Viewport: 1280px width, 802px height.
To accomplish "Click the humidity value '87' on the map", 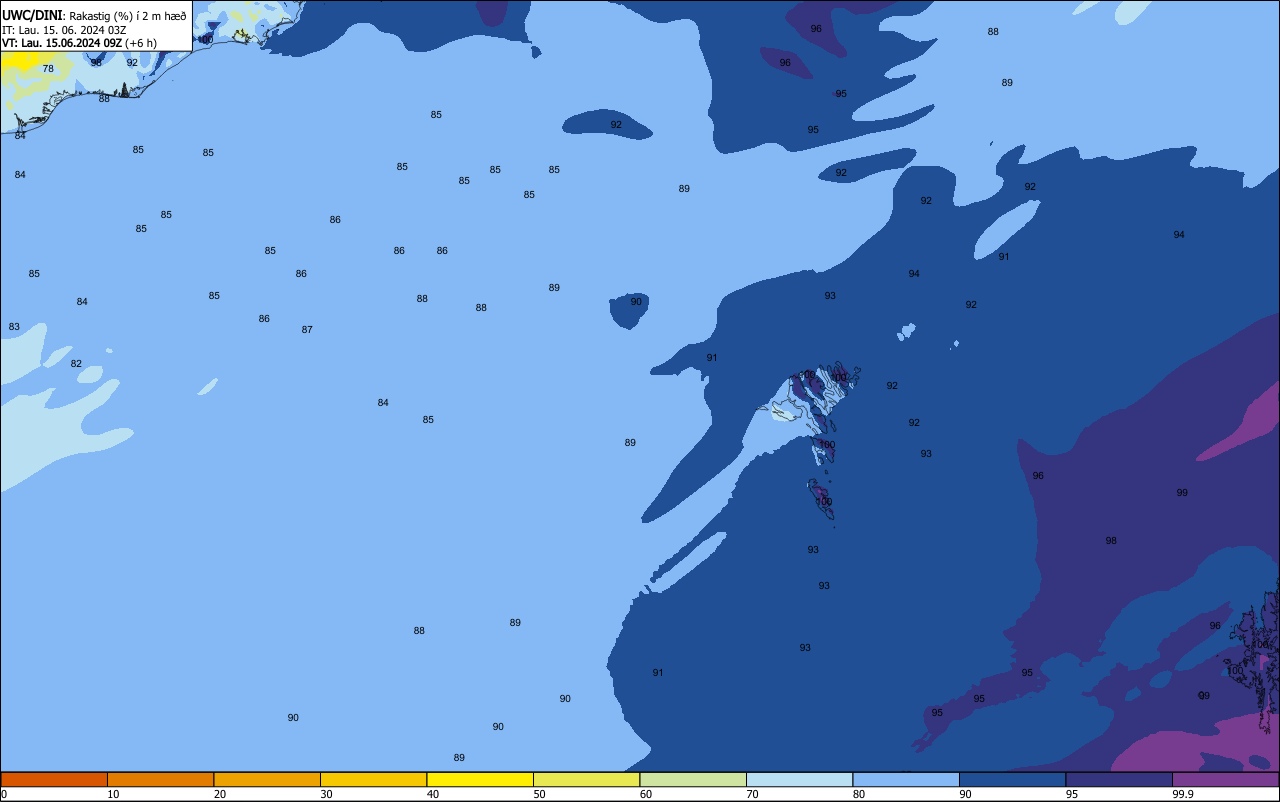I will [307, 330].
